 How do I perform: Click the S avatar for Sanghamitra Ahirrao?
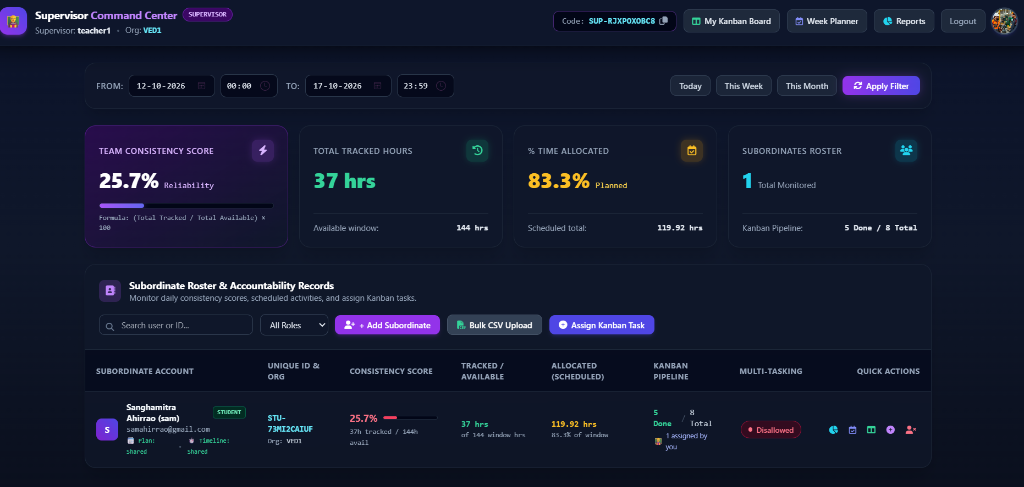click(107, 430)
